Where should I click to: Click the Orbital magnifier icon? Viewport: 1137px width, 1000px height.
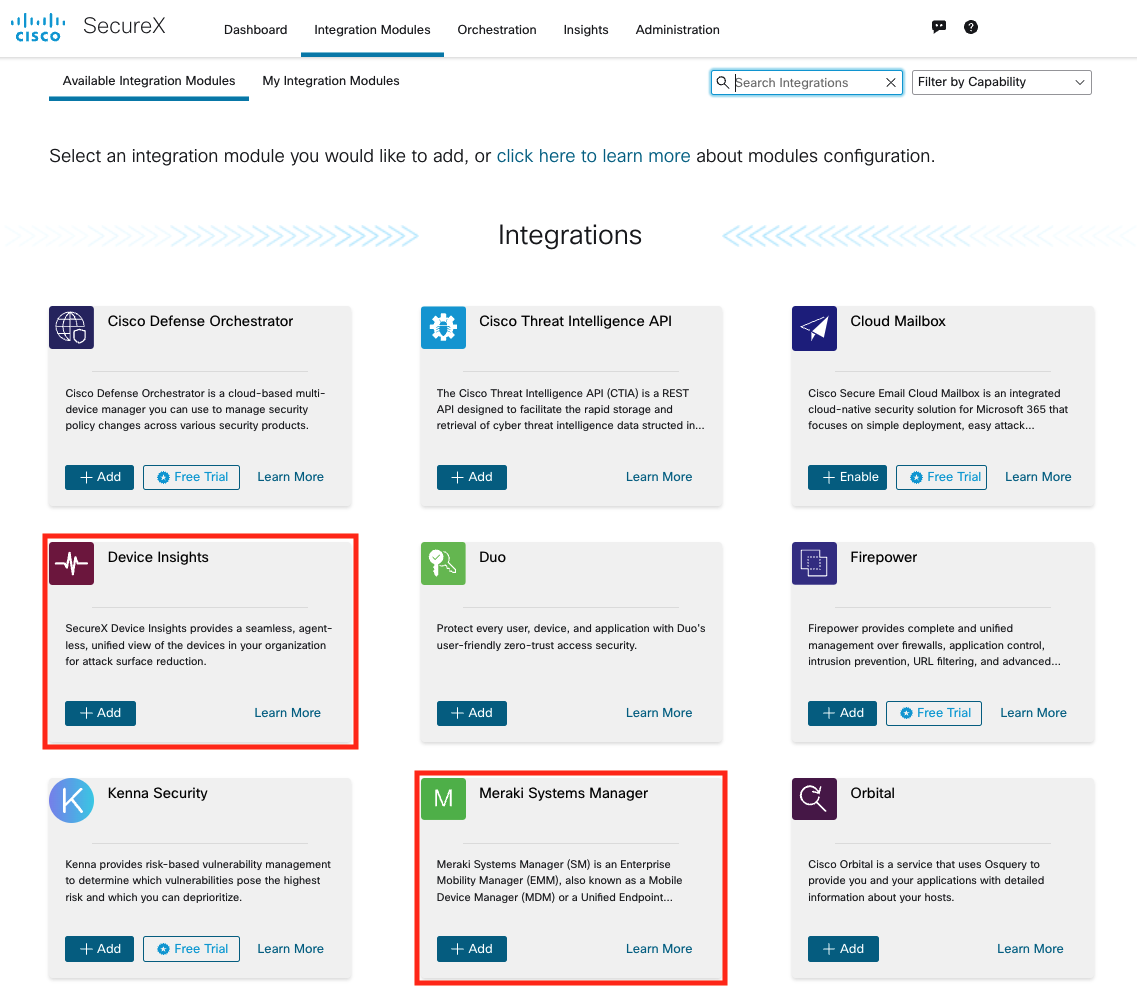[x=814, y=798]
